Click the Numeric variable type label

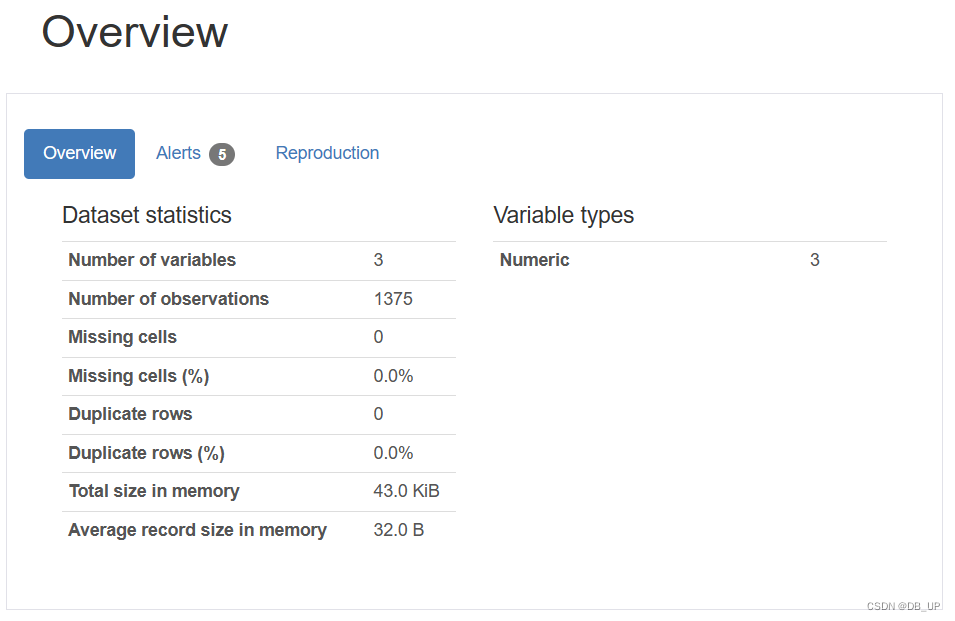(535, 260)
